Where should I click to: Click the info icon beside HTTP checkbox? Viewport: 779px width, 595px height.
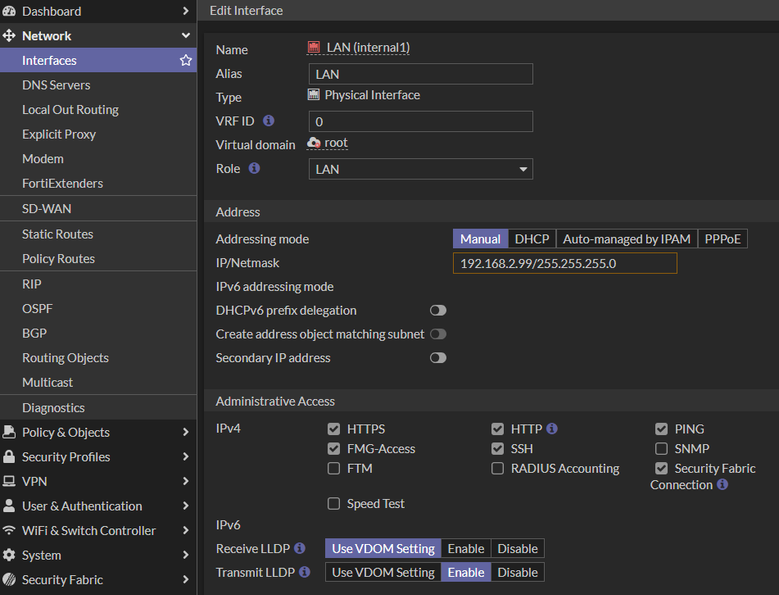tap(552, 429)
